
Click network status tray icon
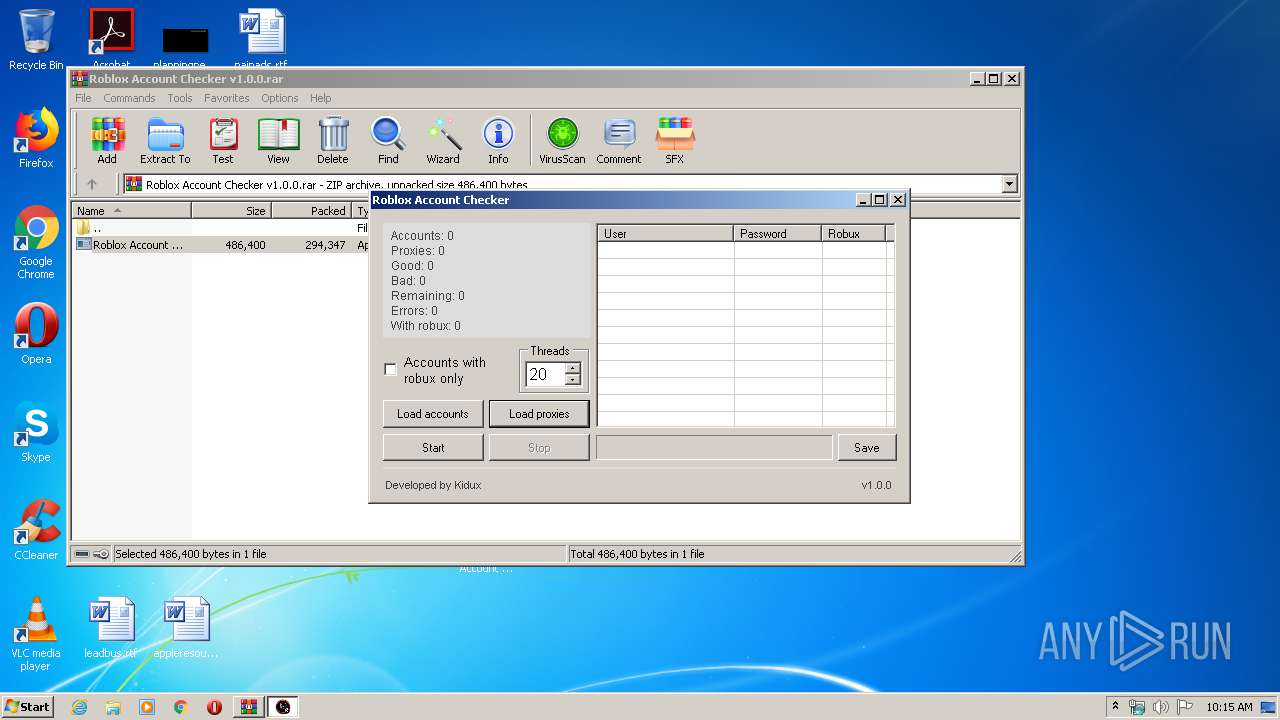1137,707
